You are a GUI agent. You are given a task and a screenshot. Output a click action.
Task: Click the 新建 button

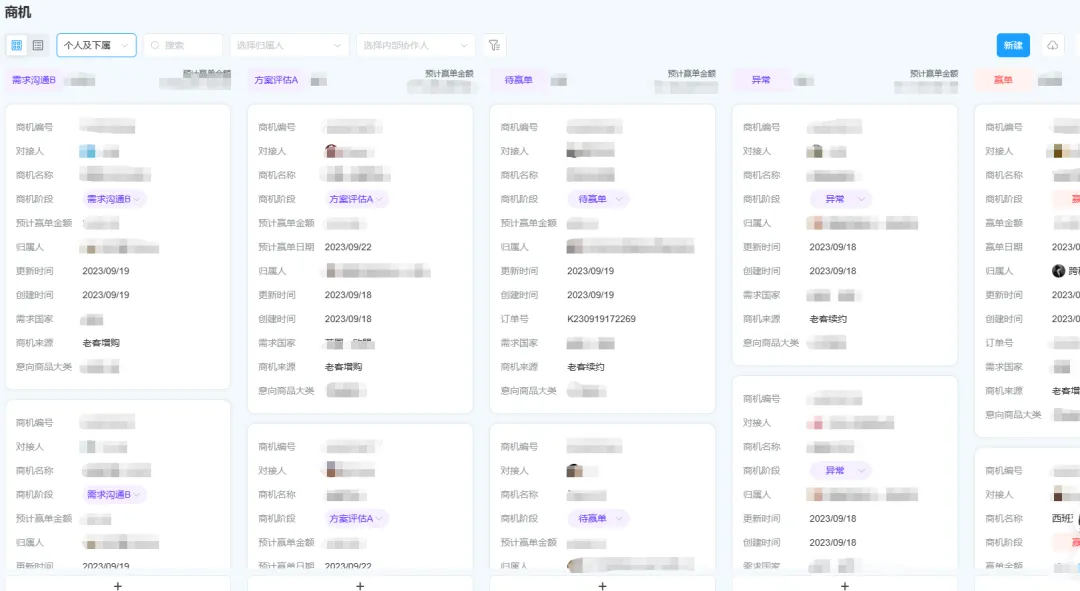tap(1012, 45)
